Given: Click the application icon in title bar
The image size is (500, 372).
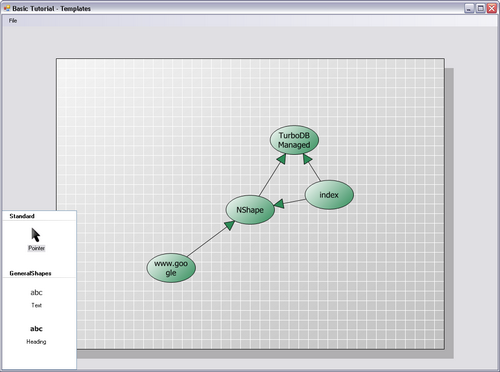Looking at the screenshot, I should point(7,8).
